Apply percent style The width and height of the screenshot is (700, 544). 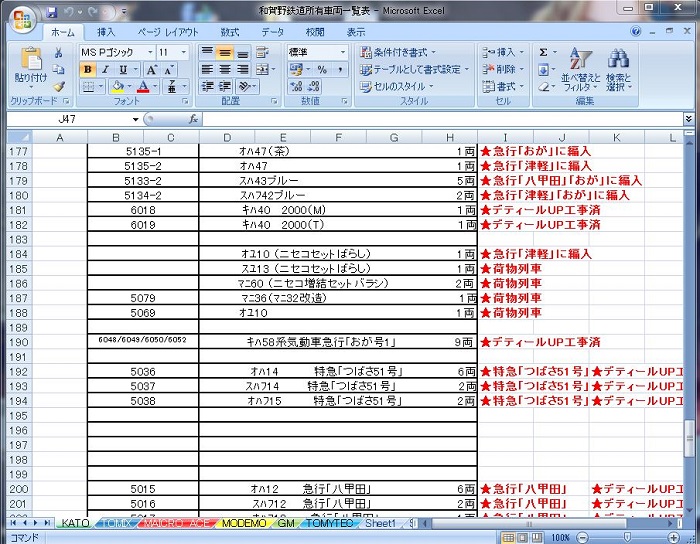322,69
